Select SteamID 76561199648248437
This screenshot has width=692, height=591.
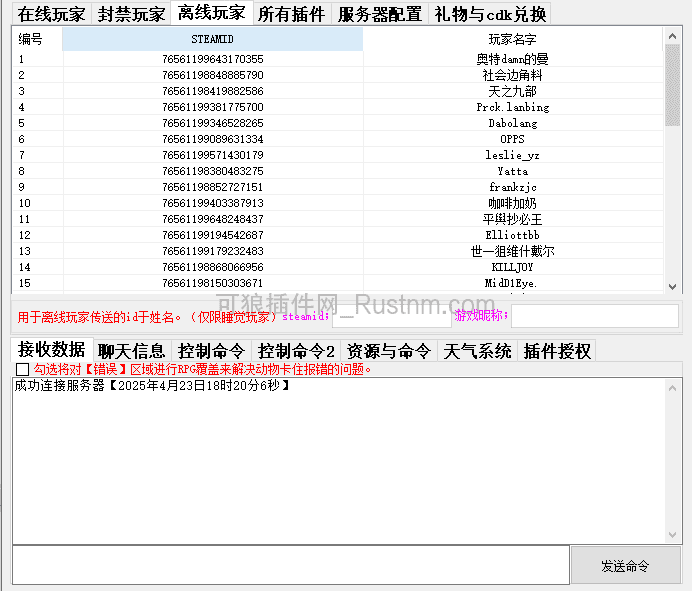coord(213,219)
